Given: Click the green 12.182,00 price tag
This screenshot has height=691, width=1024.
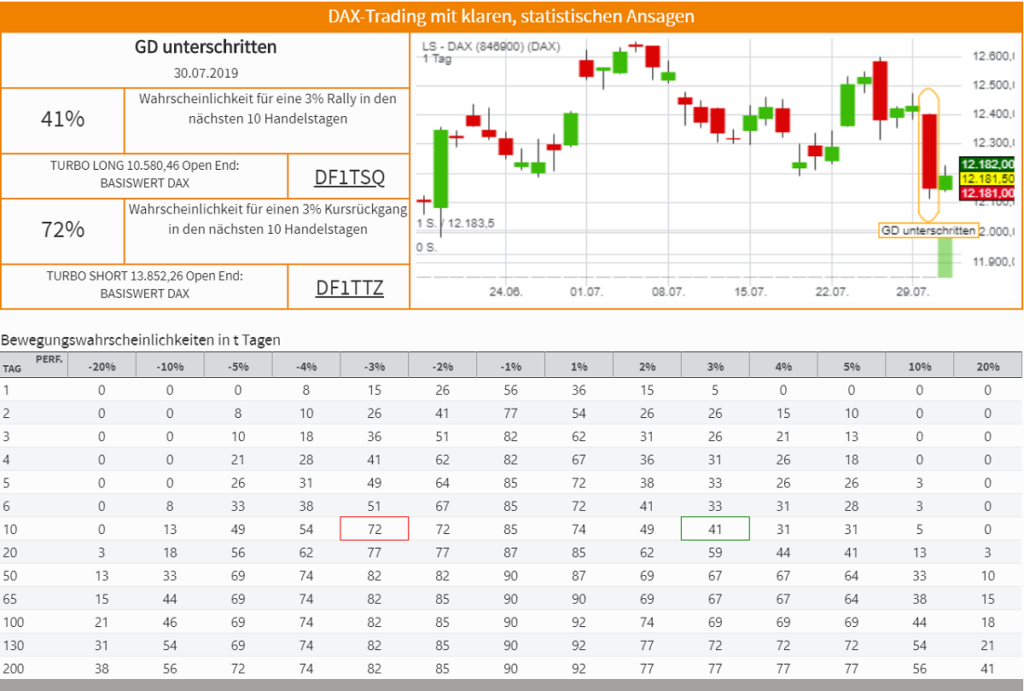Looking at the screenshot, I should pyautogui.click(x=987, y=164).
